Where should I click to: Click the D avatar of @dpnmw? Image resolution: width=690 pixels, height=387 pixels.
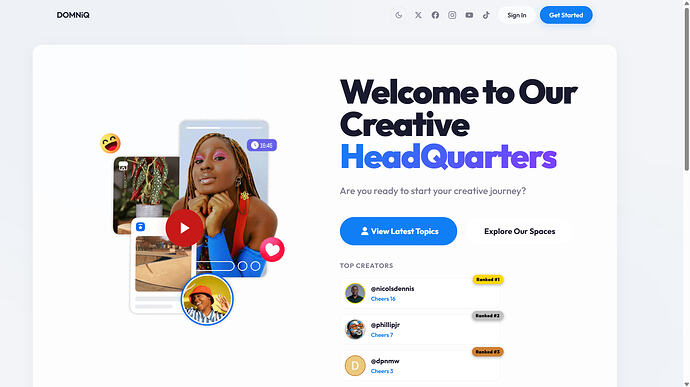[x=355, y=365]
